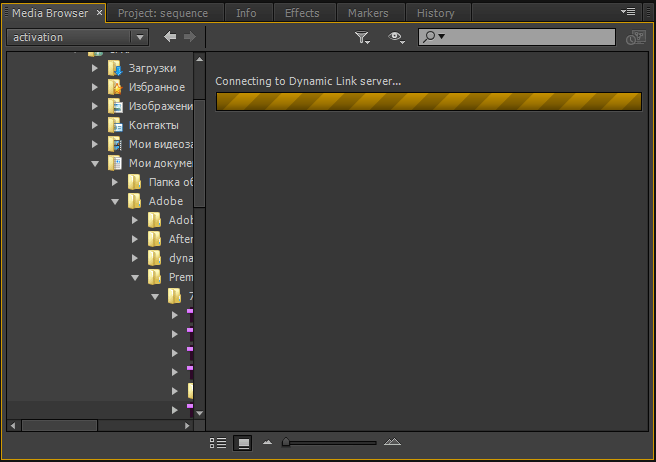Close the Media Browser tab
The image size is (656, 462).
point(99,13)
